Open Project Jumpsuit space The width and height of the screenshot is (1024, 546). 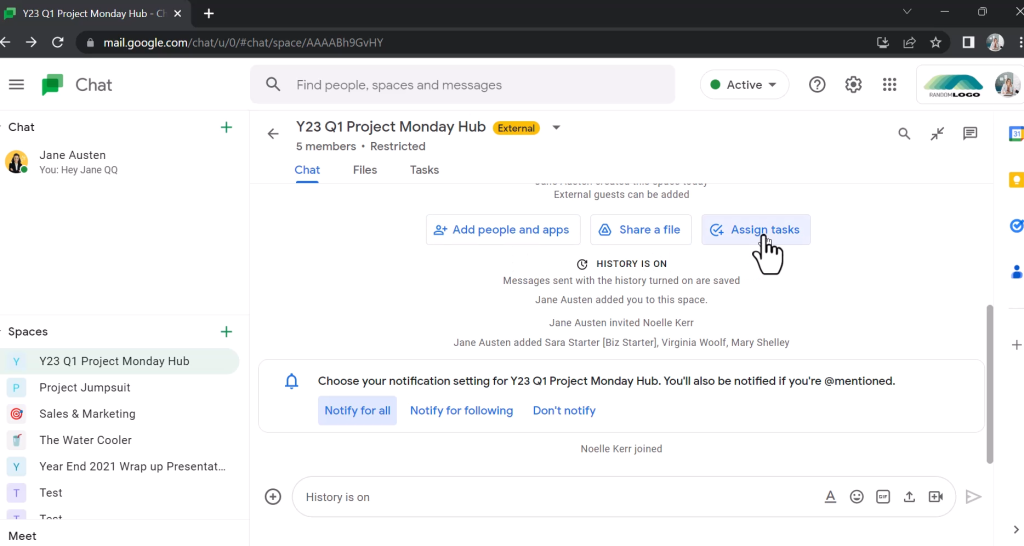[120, 388]
